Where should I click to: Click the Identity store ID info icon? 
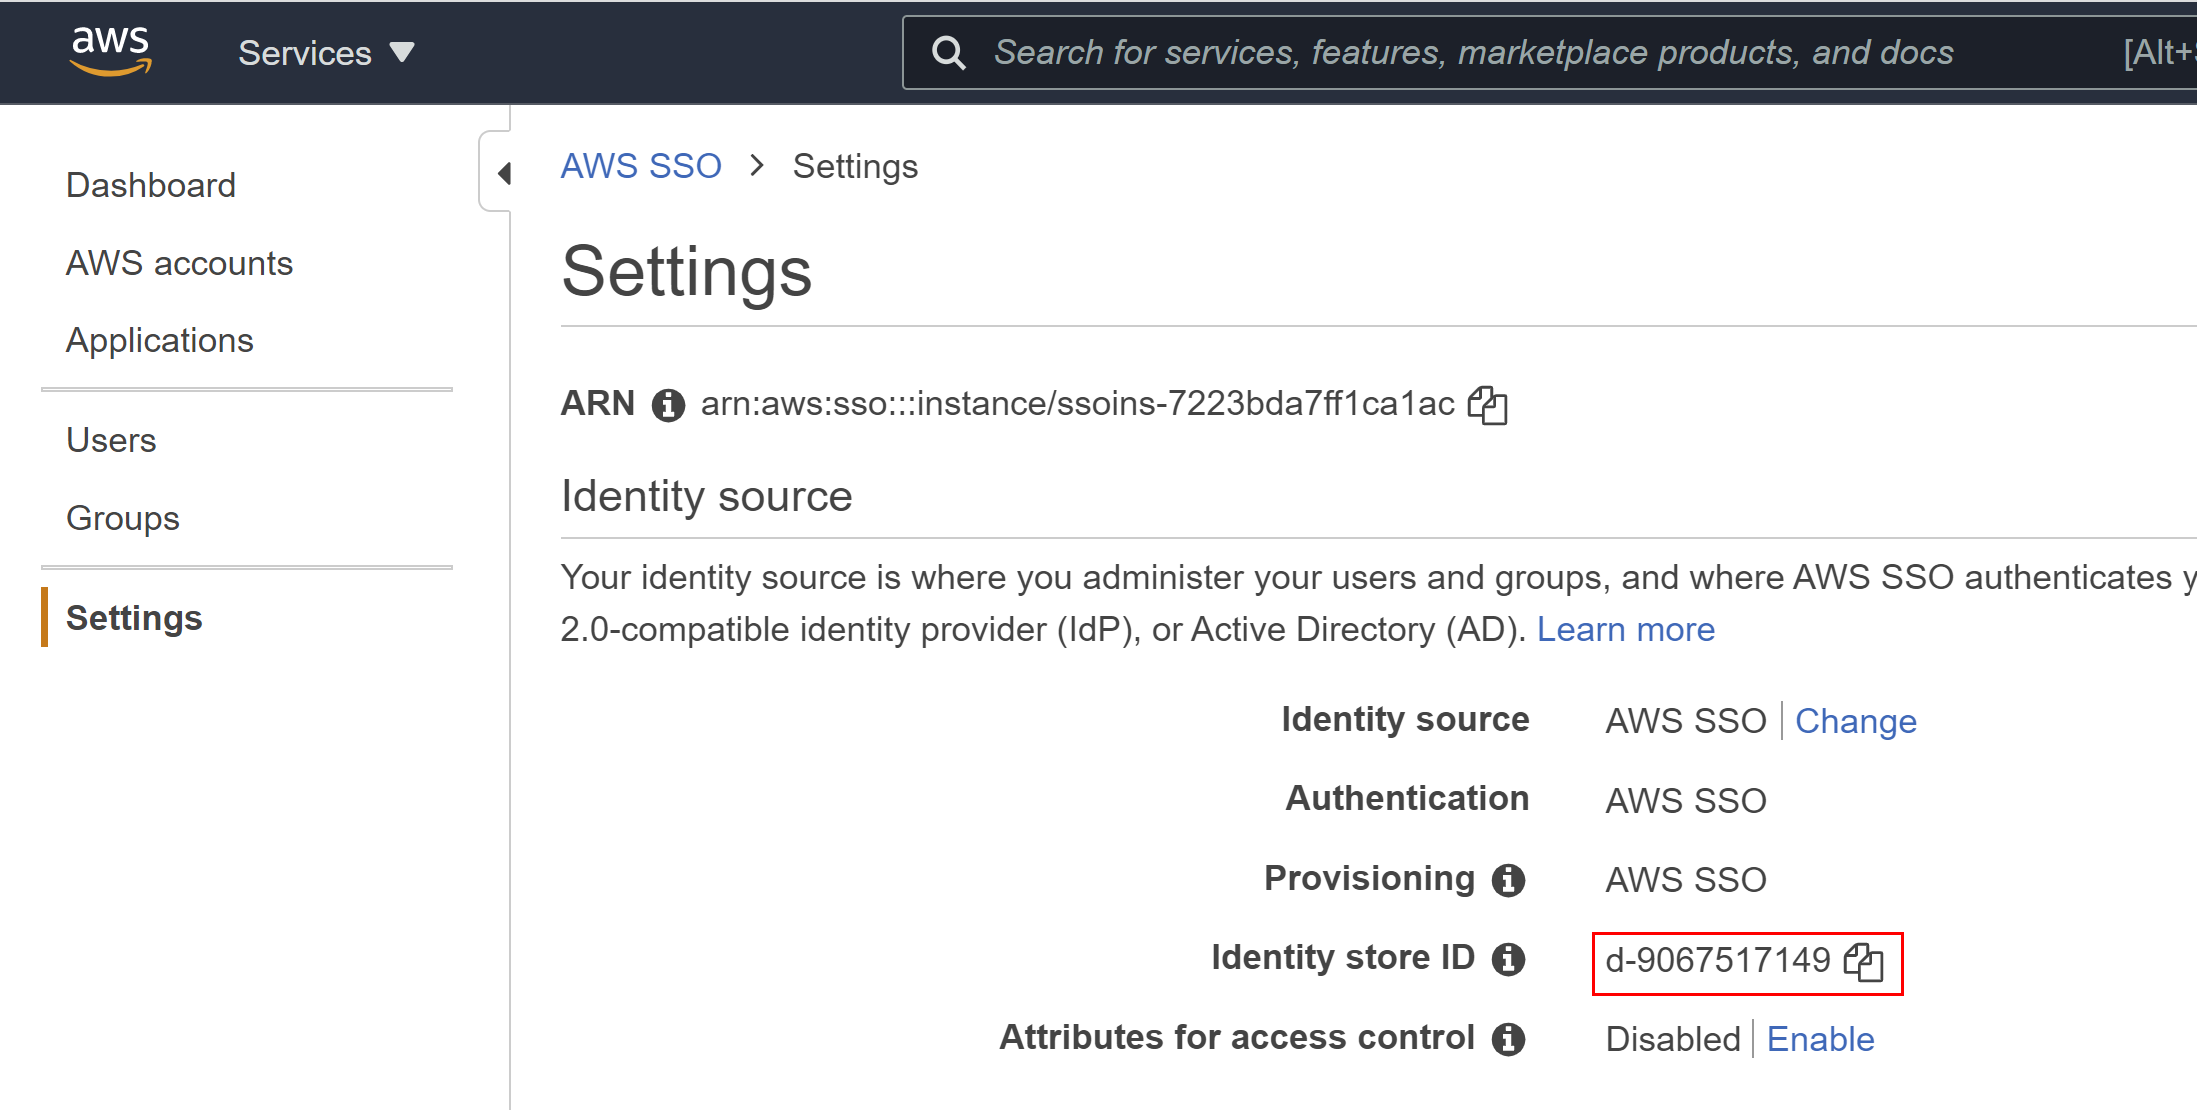coord(1508,959)
